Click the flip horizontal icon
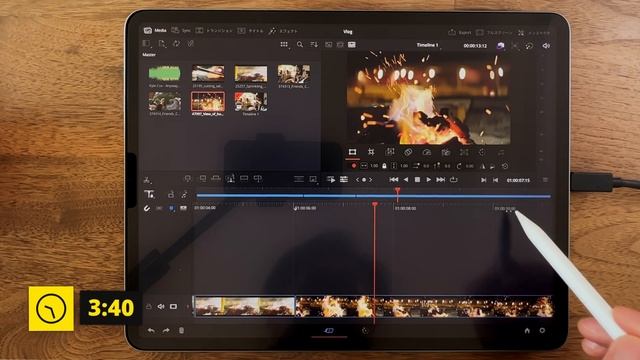The width and height of the screenshot is (640, 360). (483, 166)
